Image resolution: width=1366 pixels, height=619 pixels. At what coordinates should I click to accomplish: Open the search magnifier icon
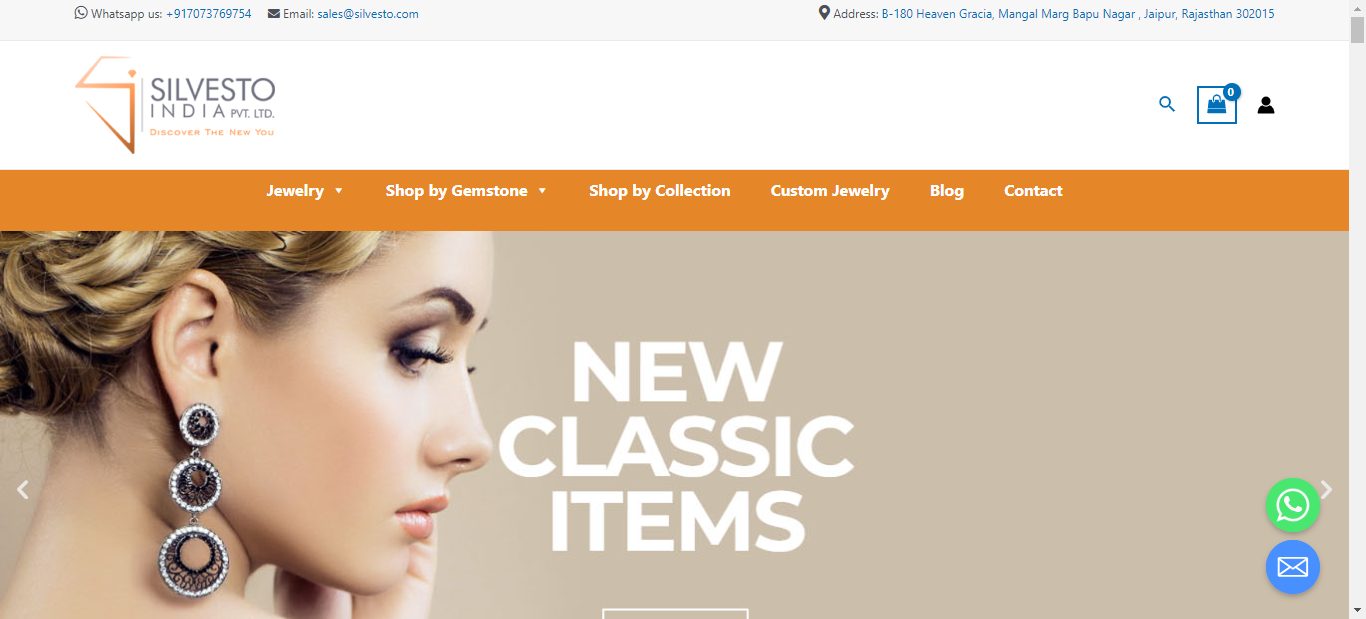(1167, 104)
